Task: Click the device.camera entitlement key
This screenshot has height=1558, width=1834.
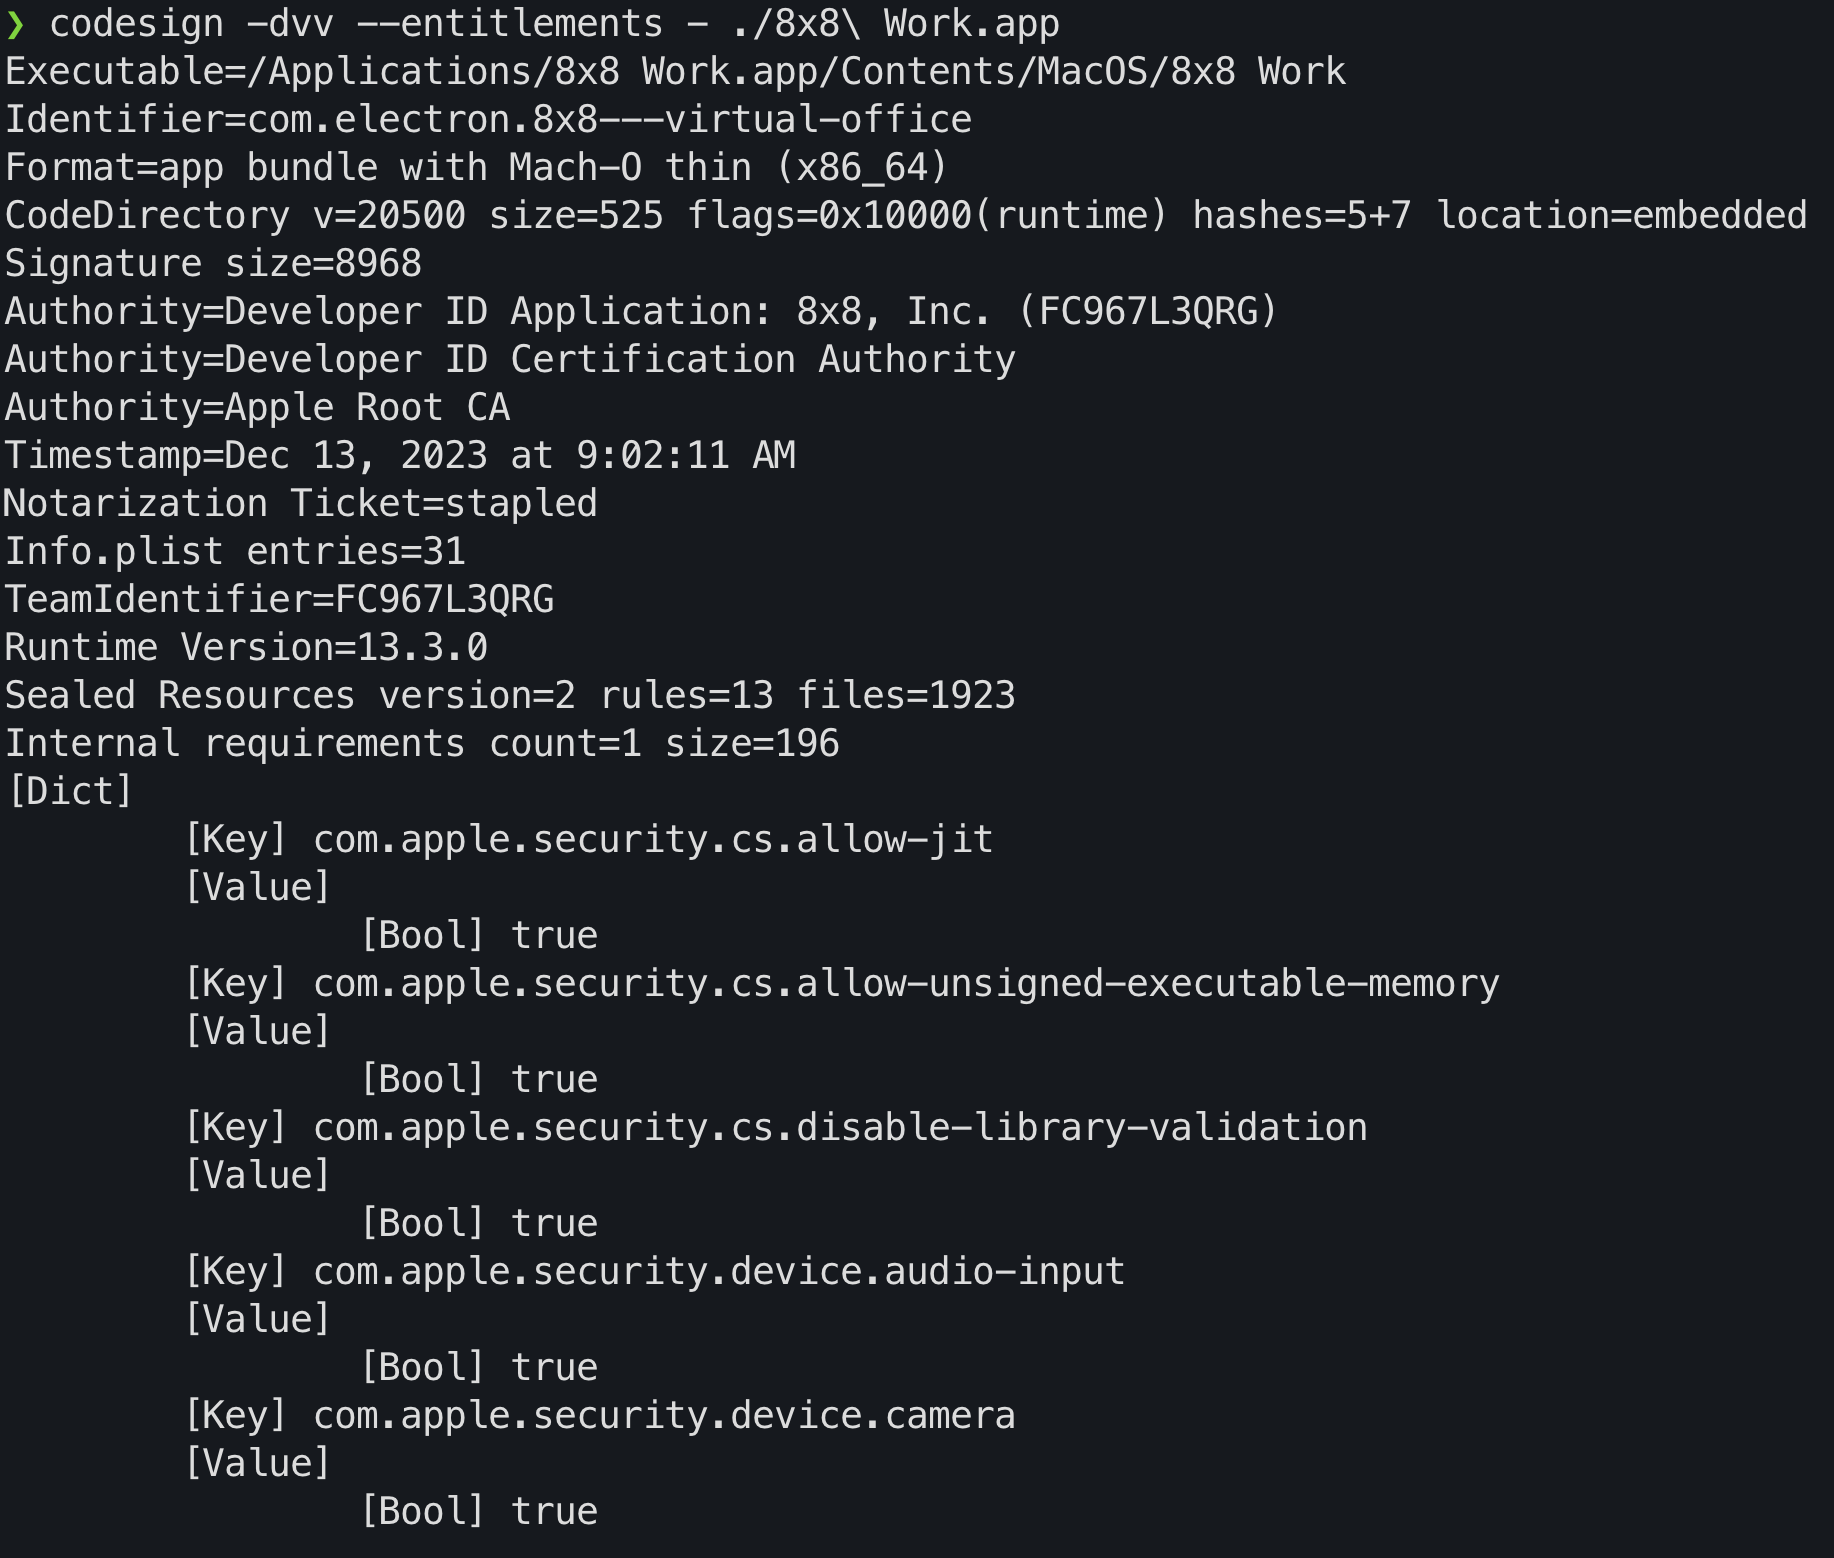Action: (x=663, y=1416)
